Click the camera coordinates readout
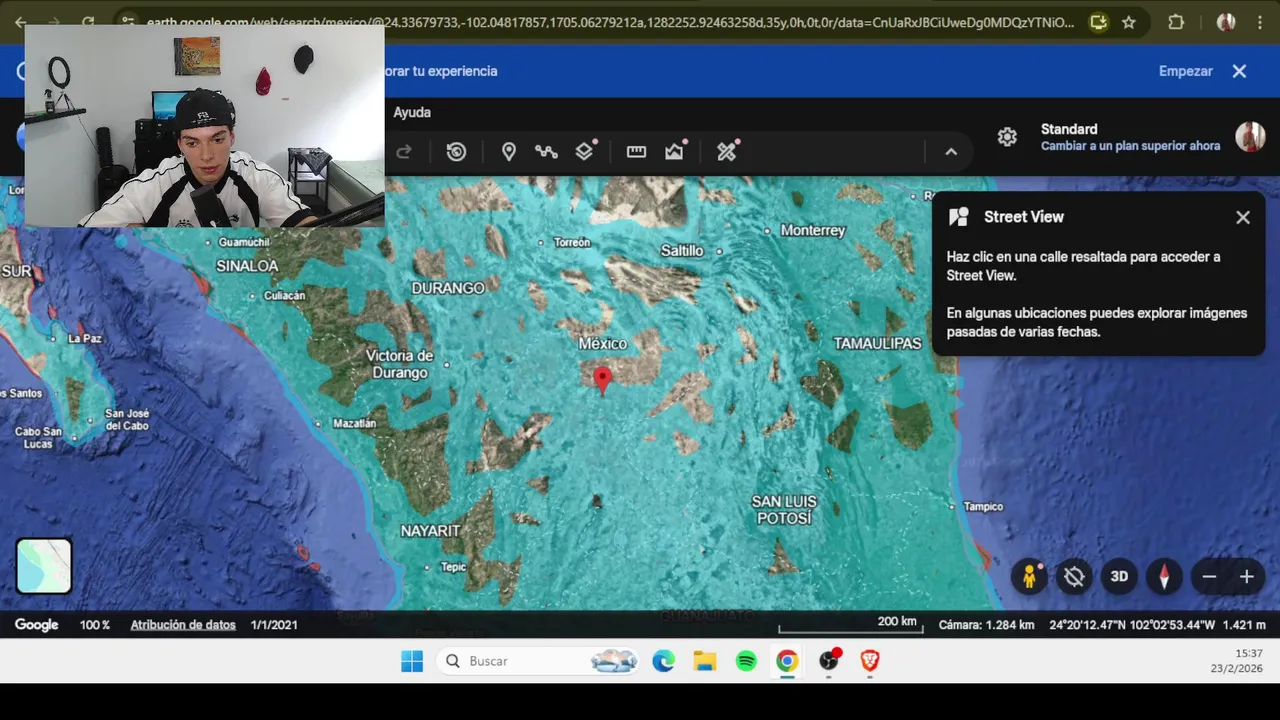 1132,625
